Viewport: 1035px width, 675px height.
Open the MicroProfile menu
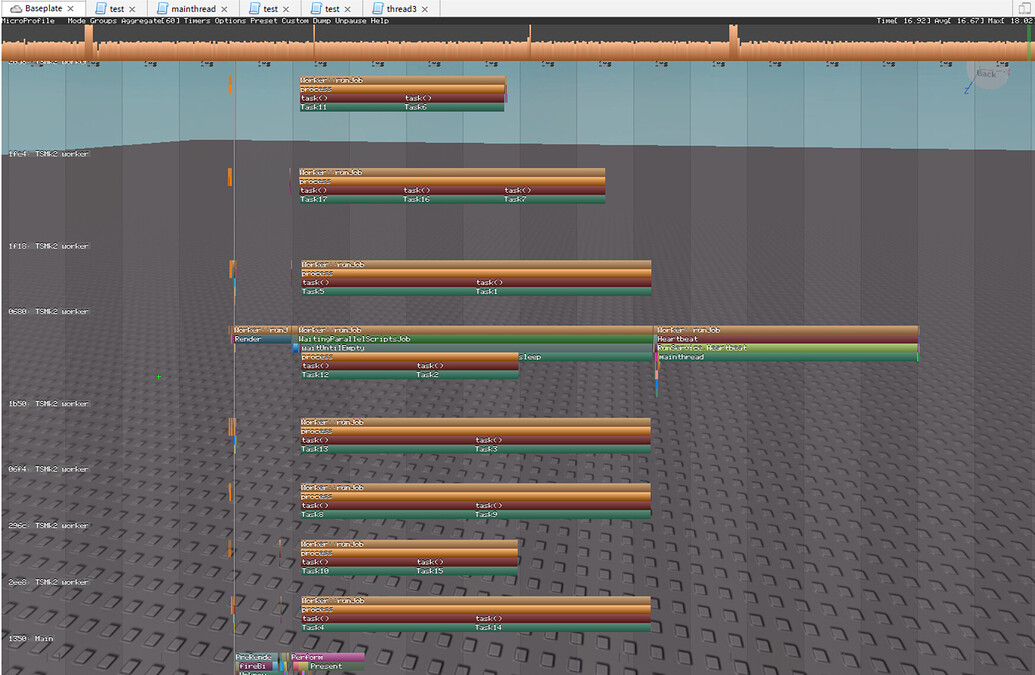(x=28, y=20)
